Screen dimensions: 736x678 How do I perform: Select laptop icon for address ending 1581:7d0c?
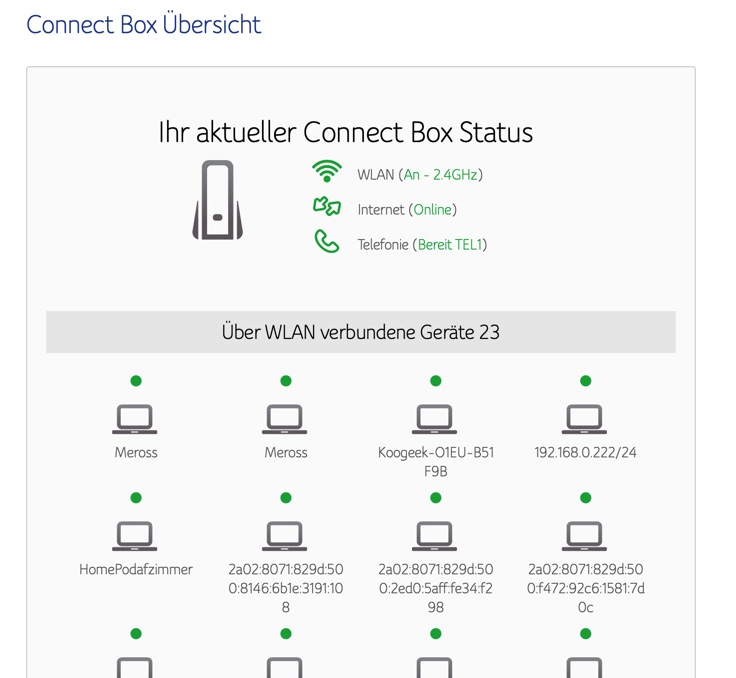coord(585,536)
